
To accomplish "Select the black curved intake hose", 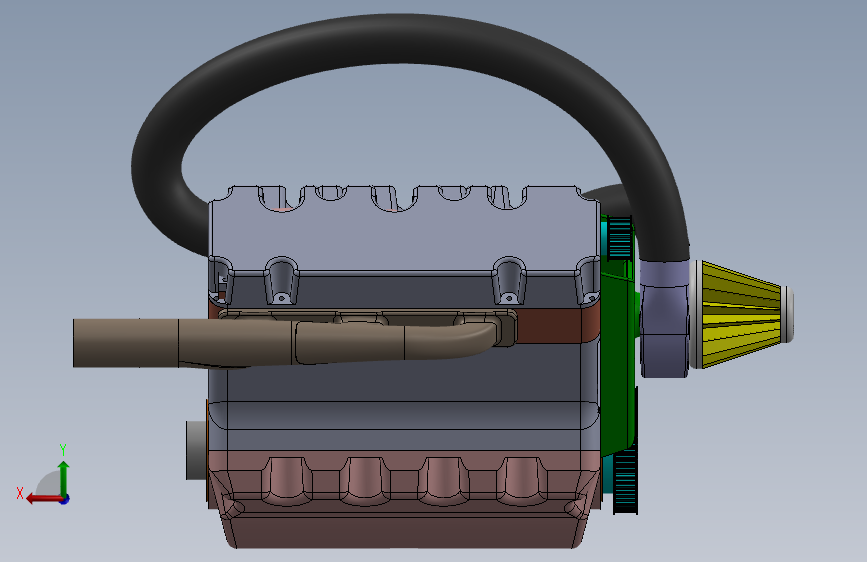I will tap(409, 41).
